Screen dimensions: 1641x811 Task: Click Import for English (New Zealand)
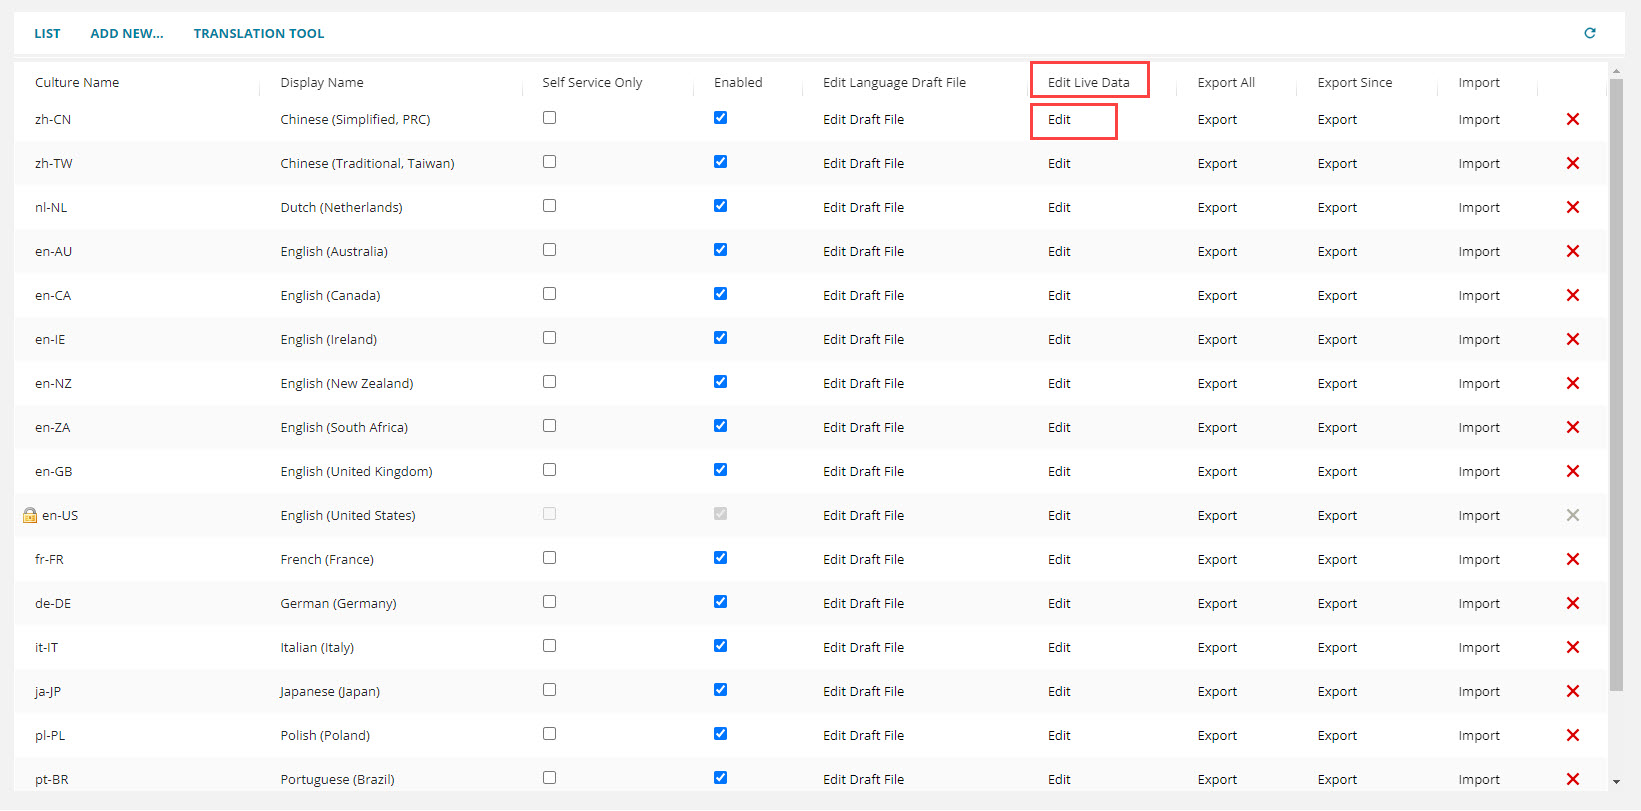click(1478, 383)
